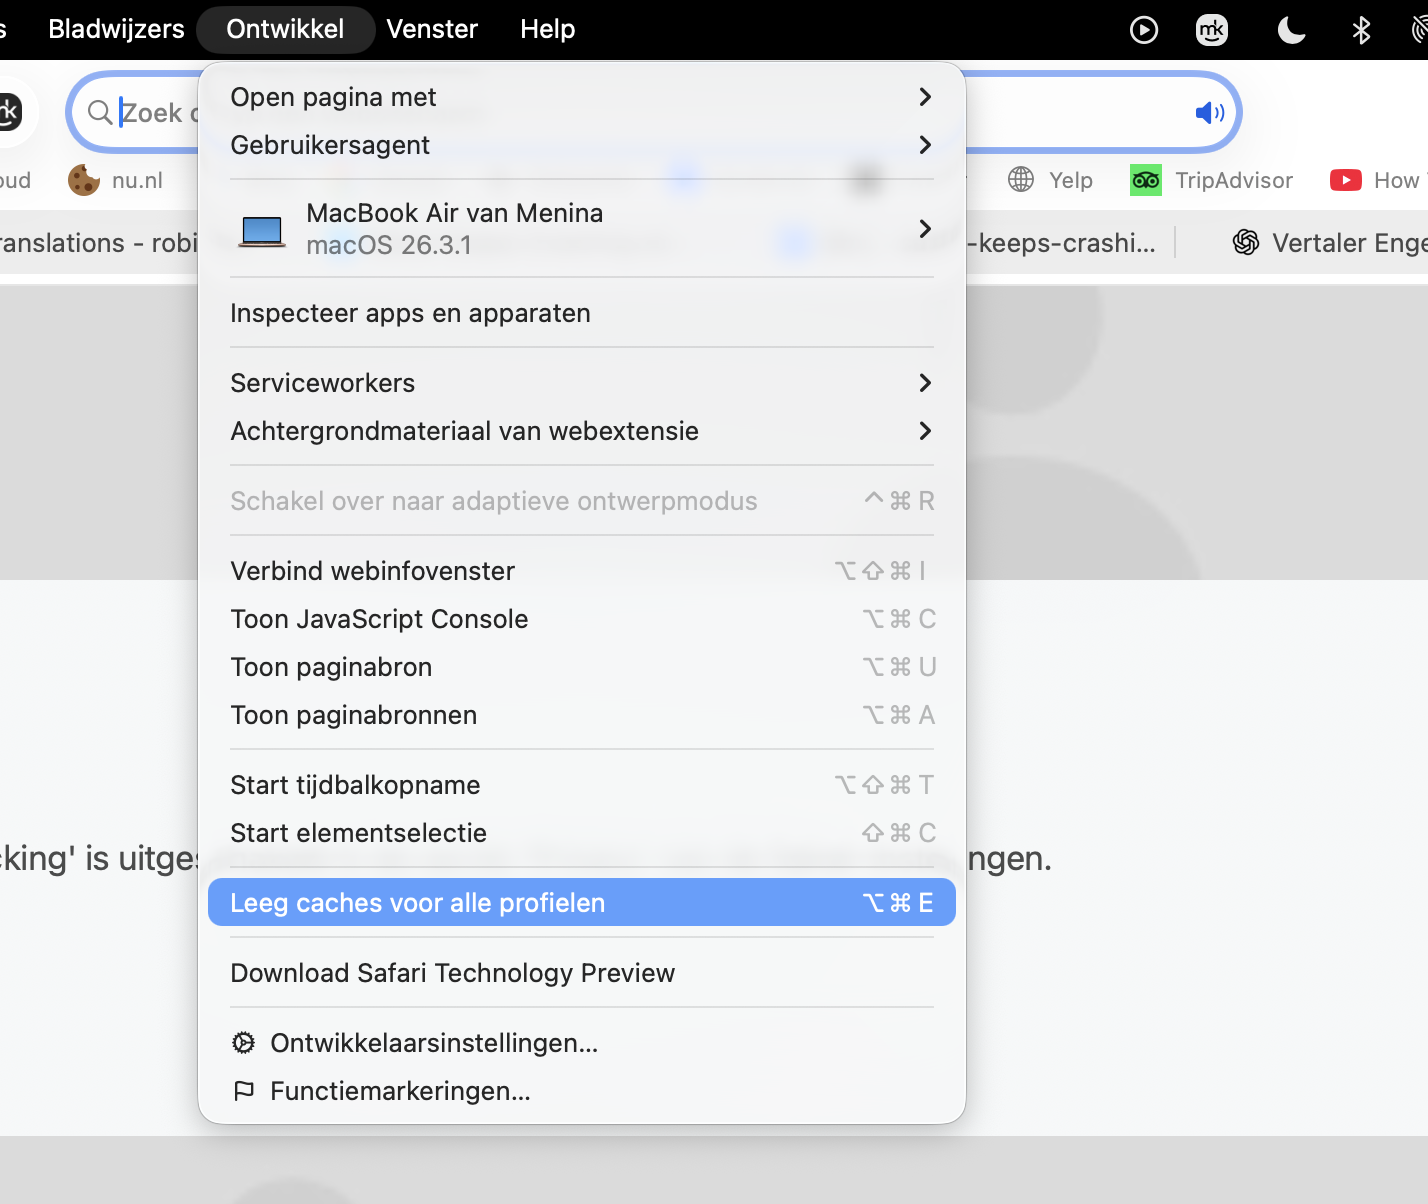Screen dimensions: 1428x1204
Task: Open Yelp from its favorites bar icon
Action: point(1021,180)
